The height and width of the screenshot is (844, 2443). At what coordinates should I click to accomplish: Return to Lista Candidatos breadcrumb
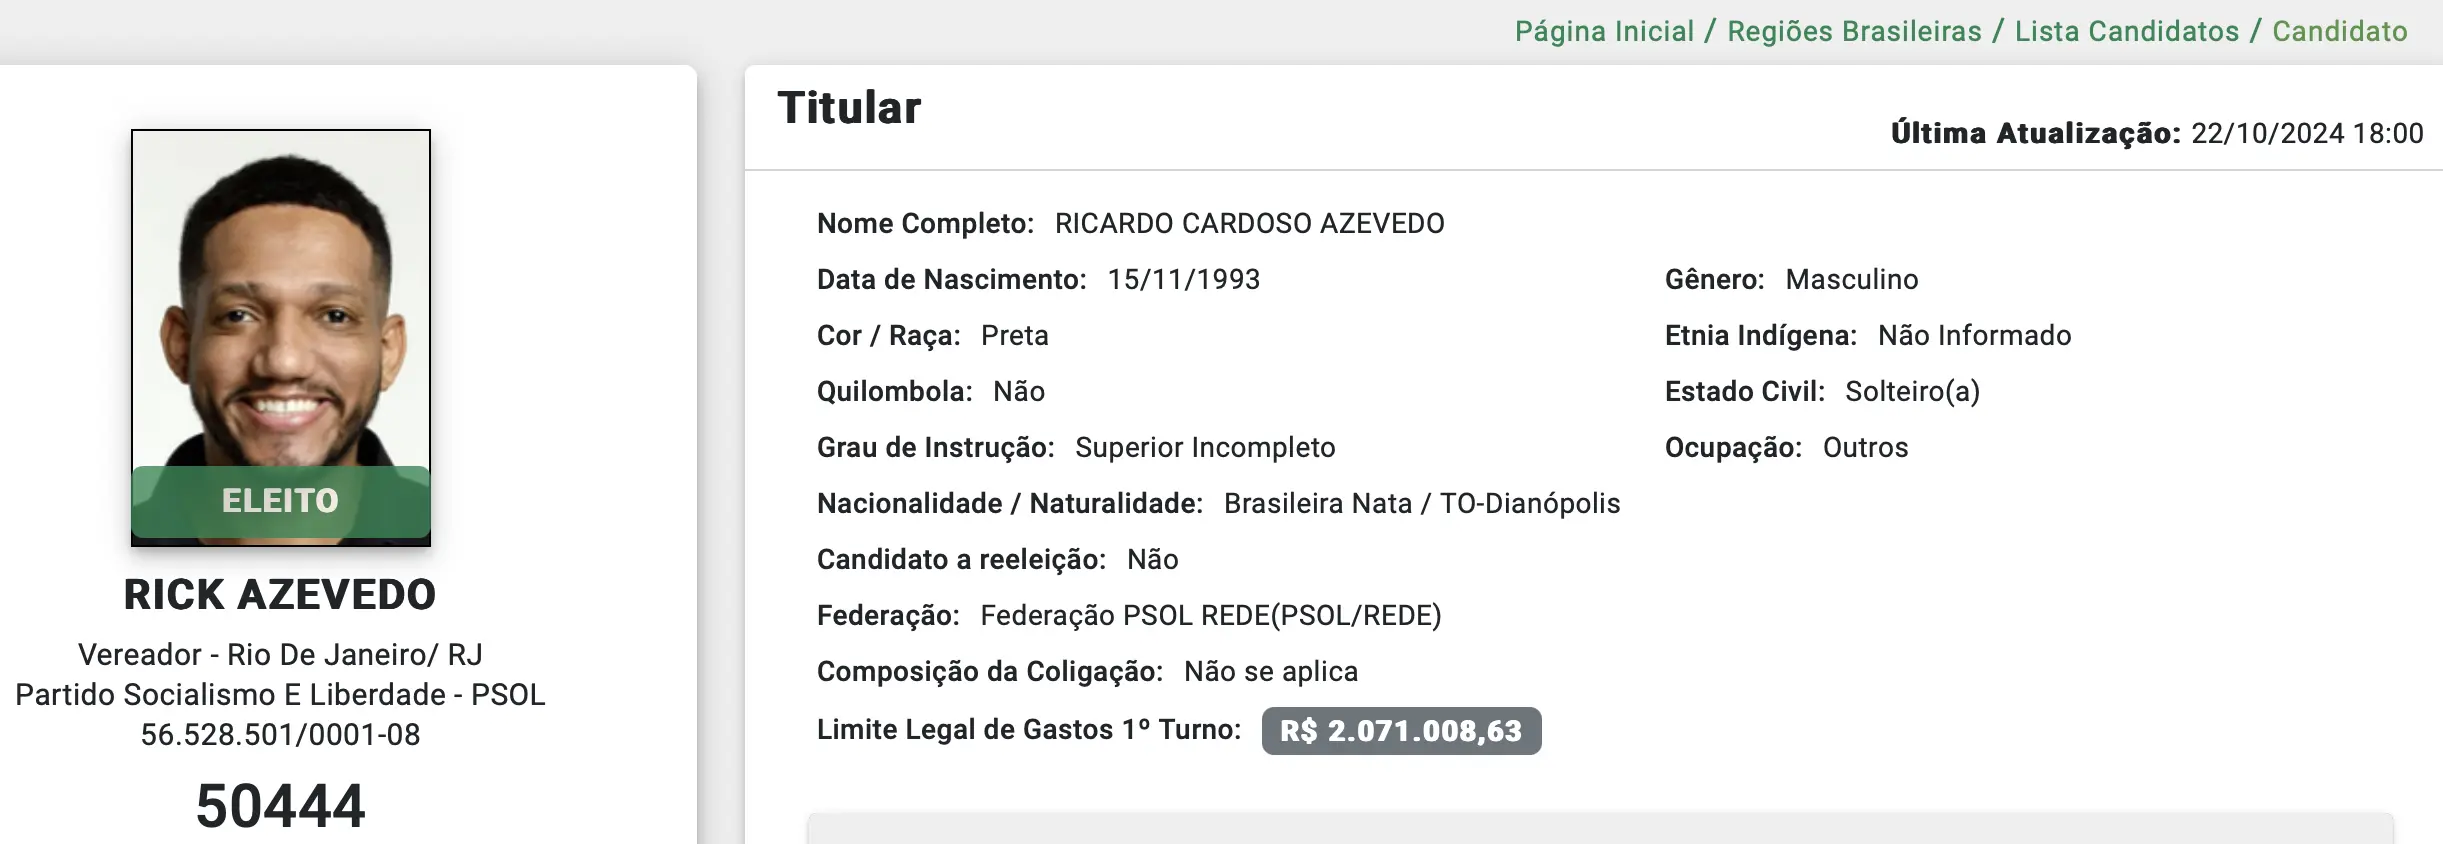pyautogui.click(x=2126, y=32)
